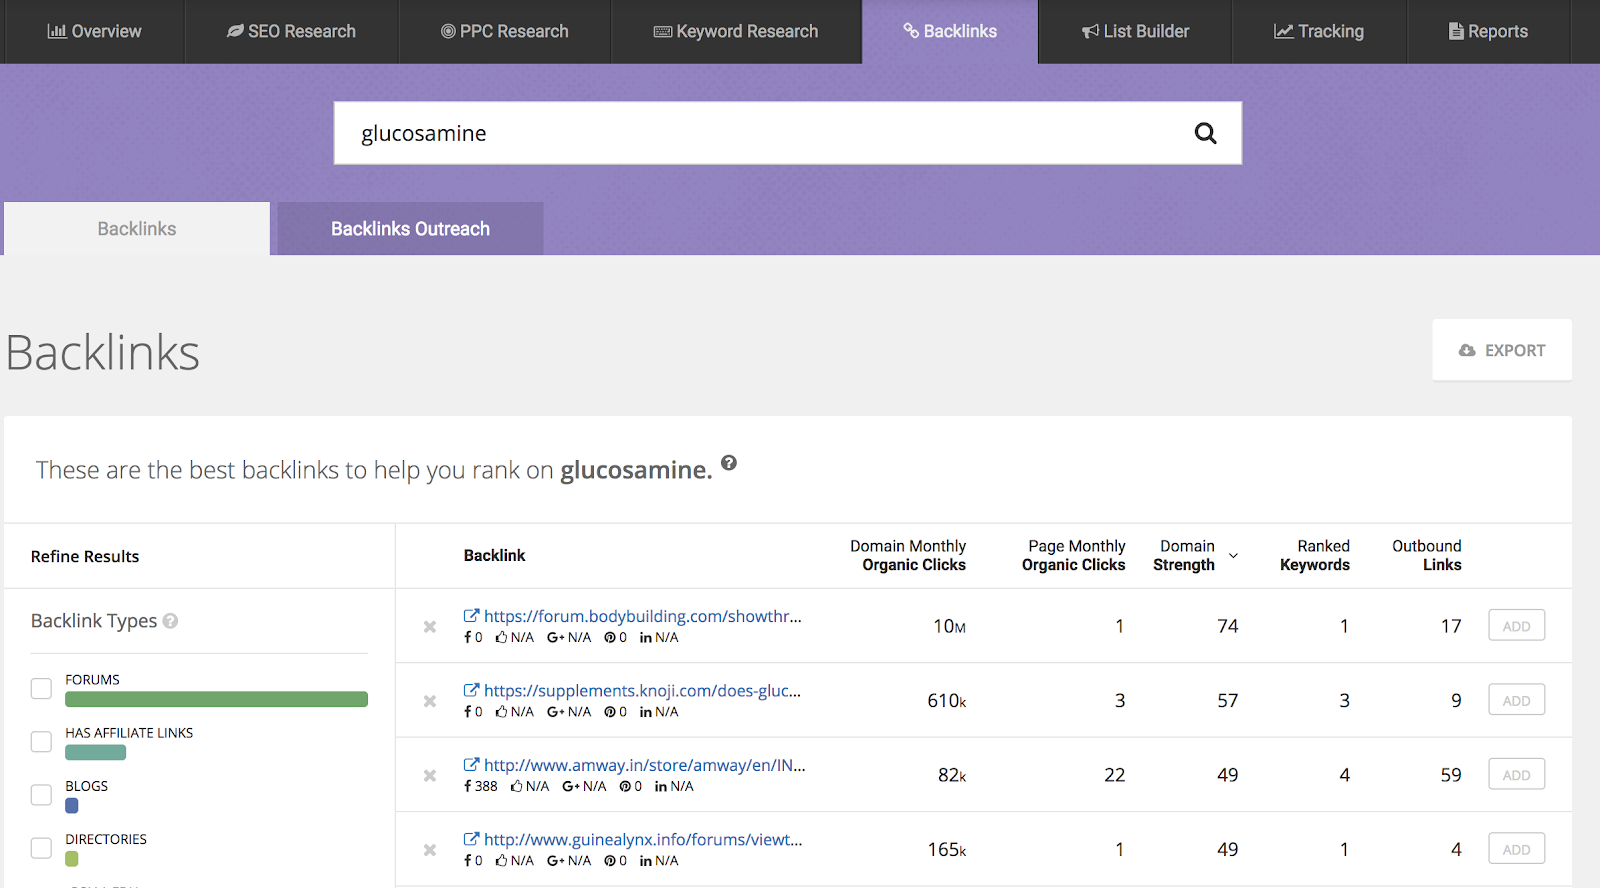Open the external link icon for amway.in
Viewport: 1600px width, 888px height.
click(x=471, y=765)
